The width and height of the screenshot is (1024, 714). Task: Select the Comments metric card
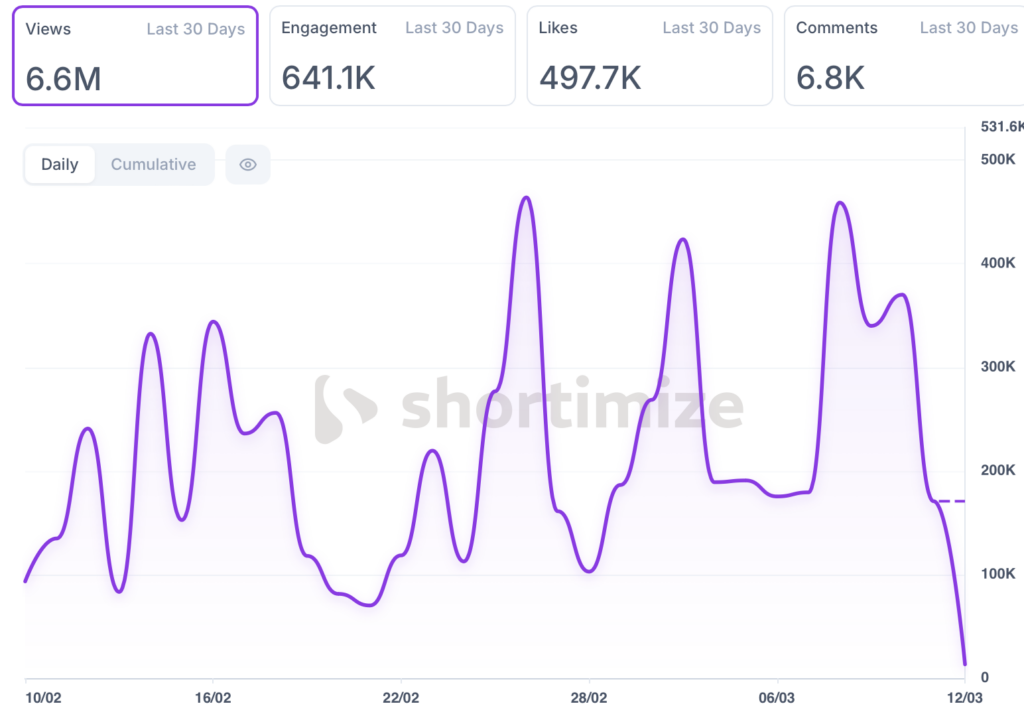904,55
